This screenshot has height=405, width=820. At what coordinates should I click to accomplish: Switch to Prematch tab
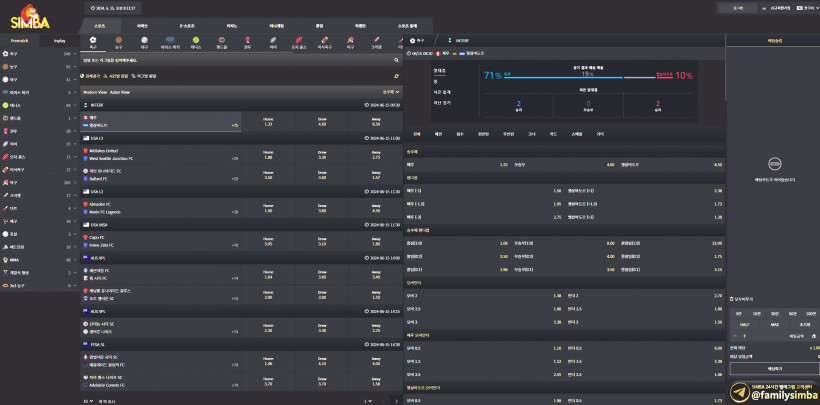pyautogui.click(x=19, y=41)
